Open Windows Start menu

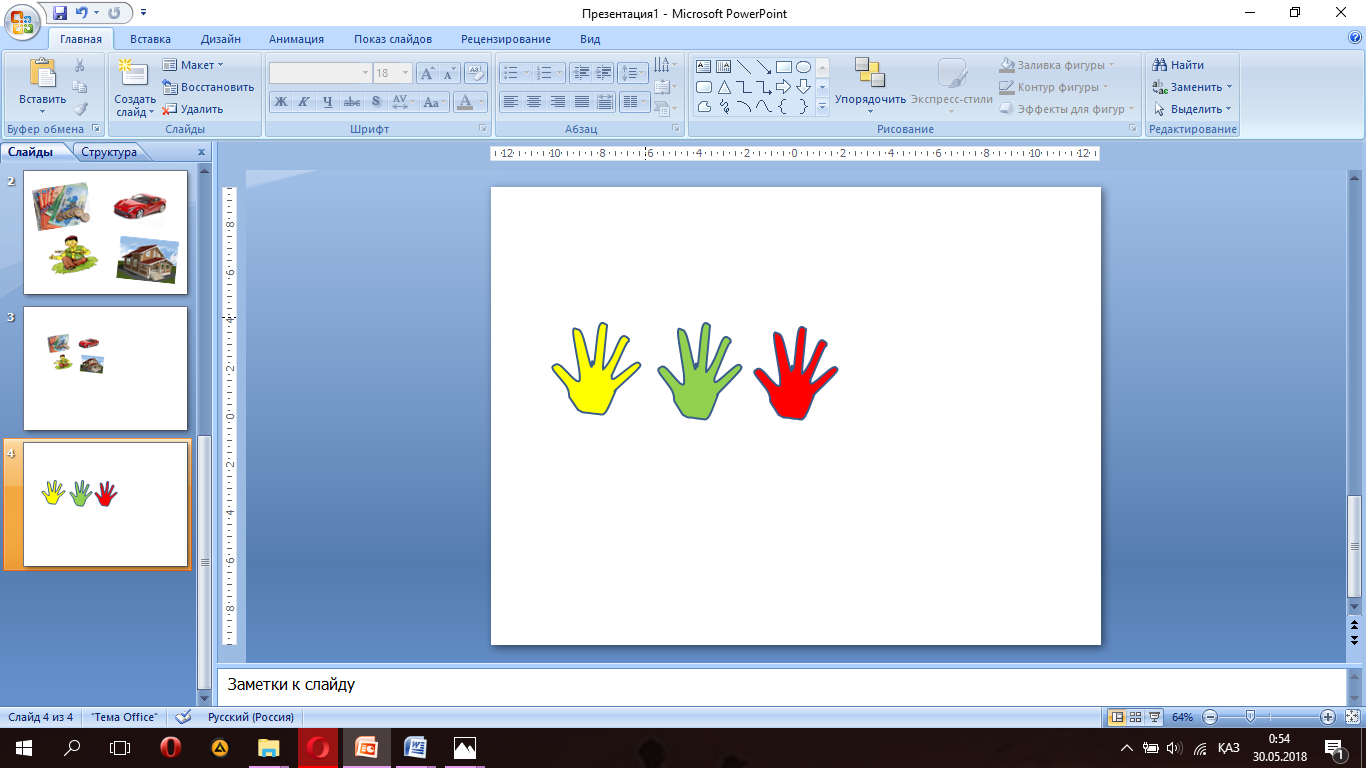coord(22,747)
